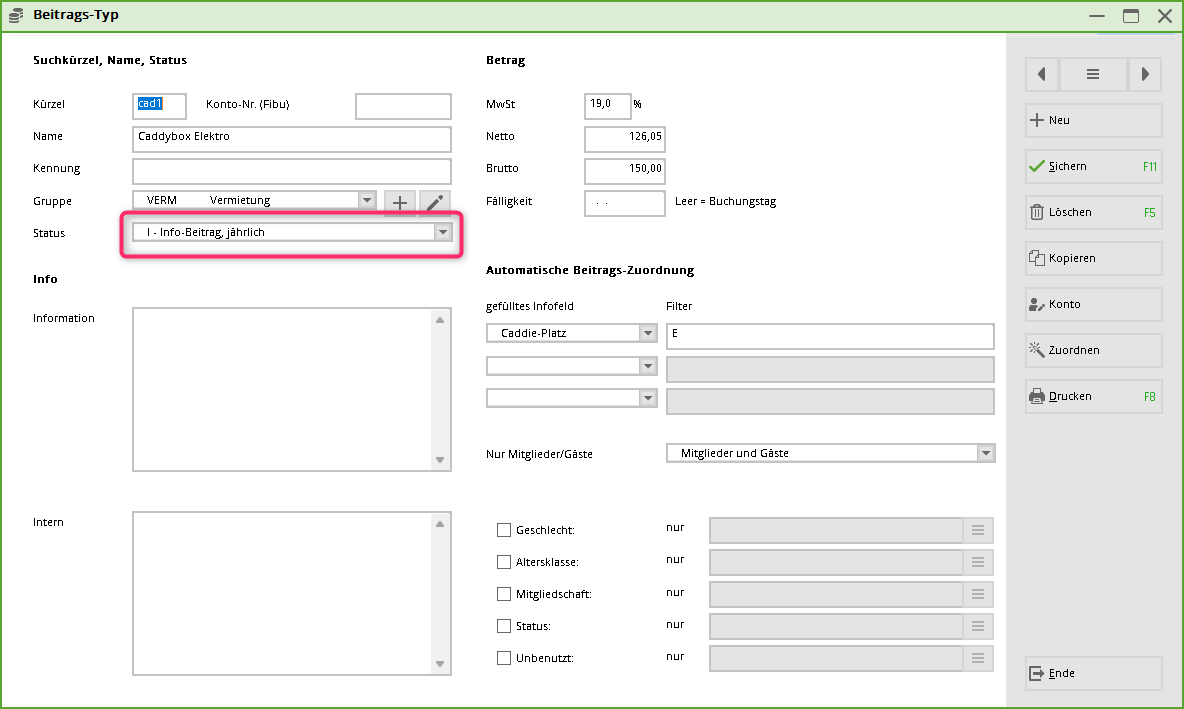Add new group with plus icon
Image resolution: width=1184 pixels, height=709 pixels.
(x=400, y=202)
